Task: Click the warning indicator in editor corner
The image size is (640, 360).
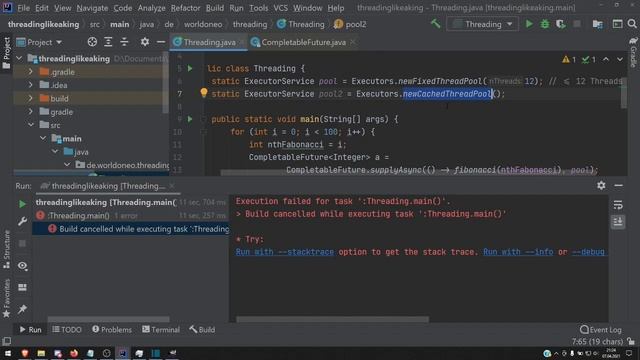Action: coord(569,60)
